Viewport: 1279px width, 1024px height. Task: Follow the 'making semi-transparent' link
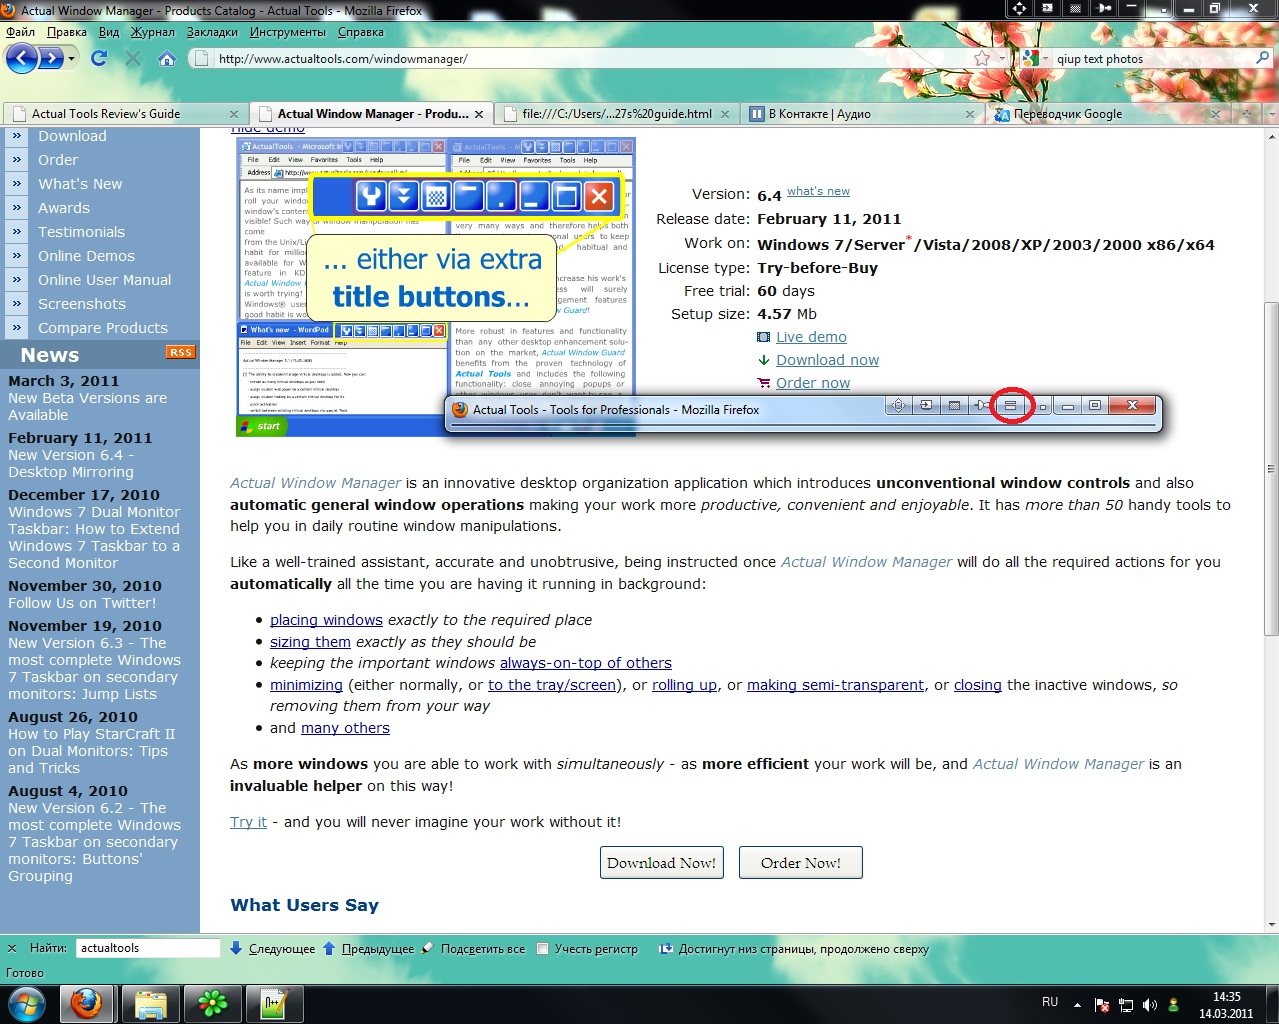[835, 685]
